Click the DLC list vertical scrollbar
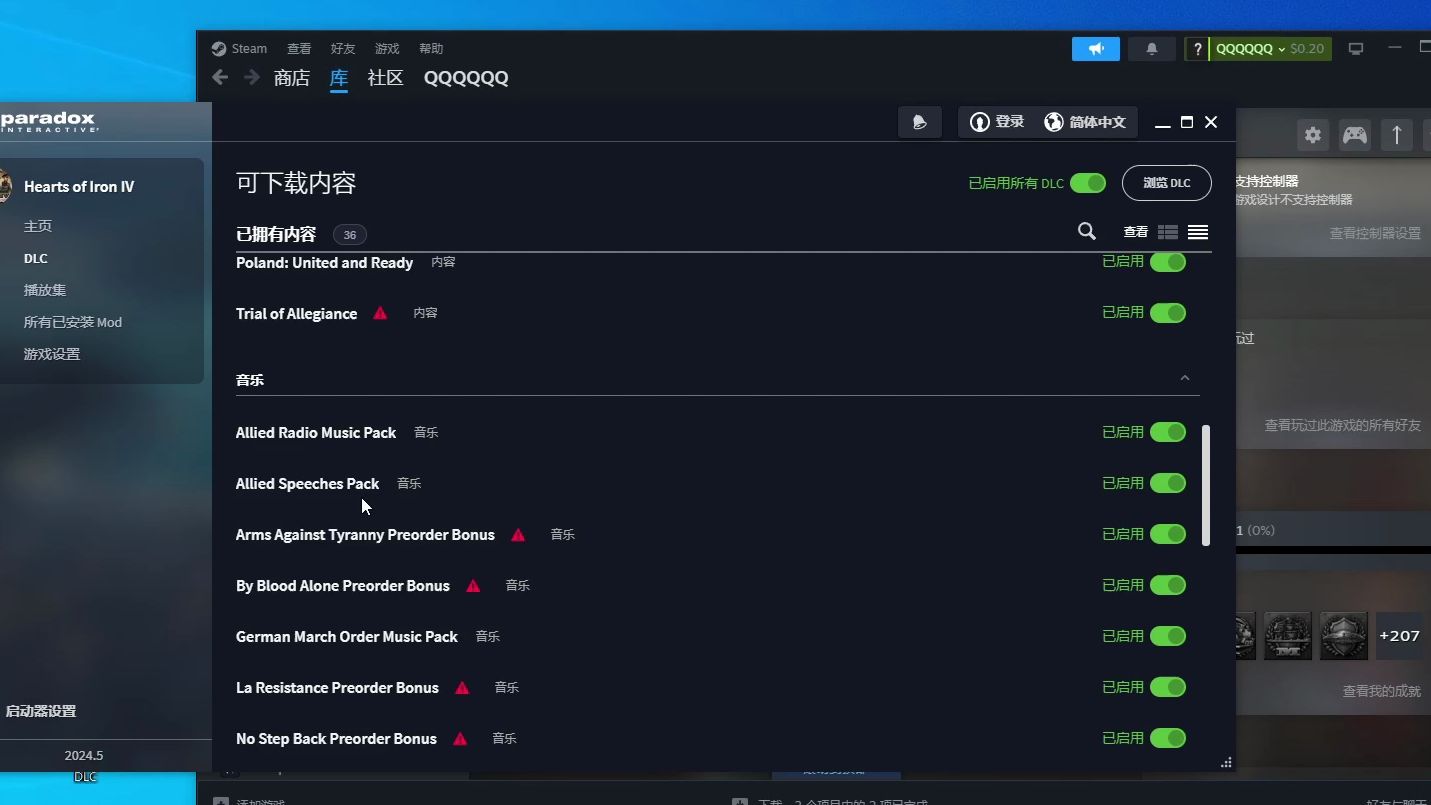The height and width of the screenshot is (805, 1431). 1206,485
